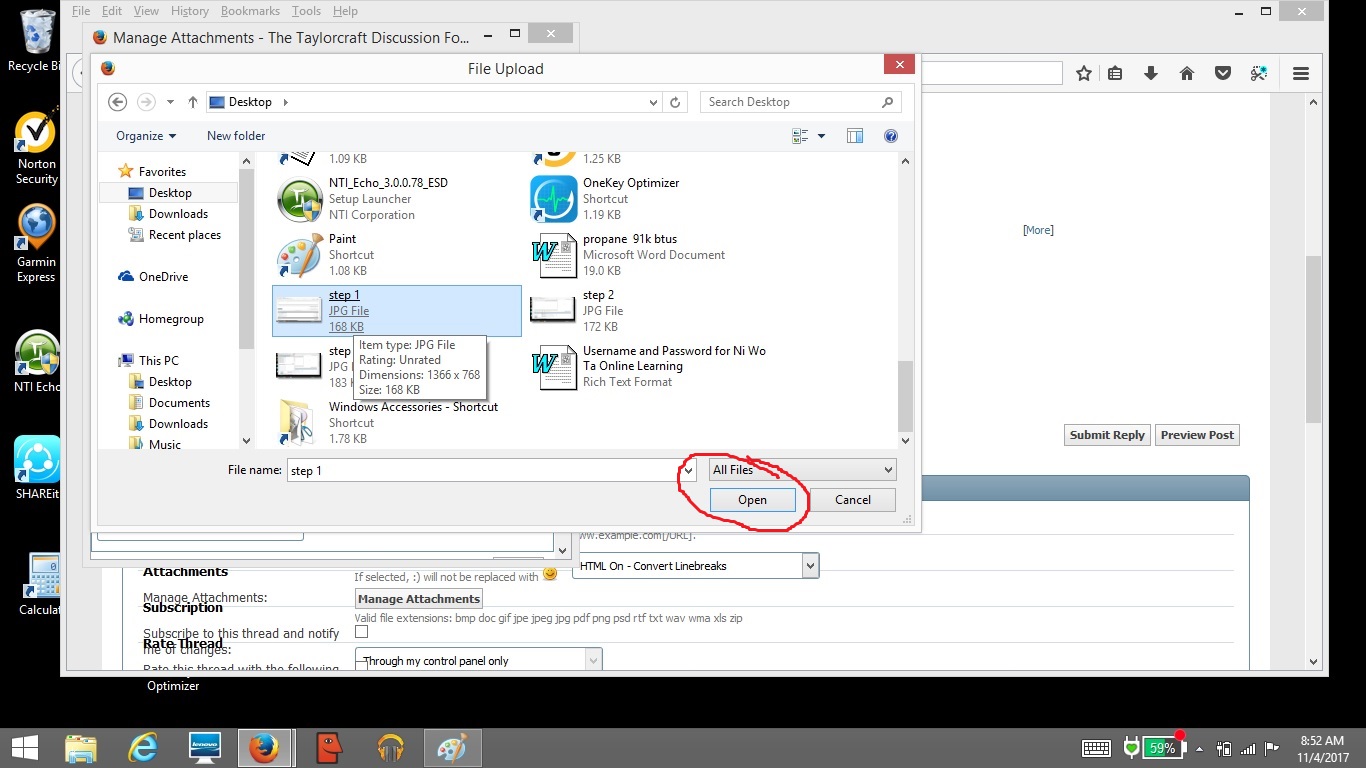The width and height of the screenshot is (1366, 768).
Task: Open the Organize dropdown menu
Action: [x=146, y=136]
